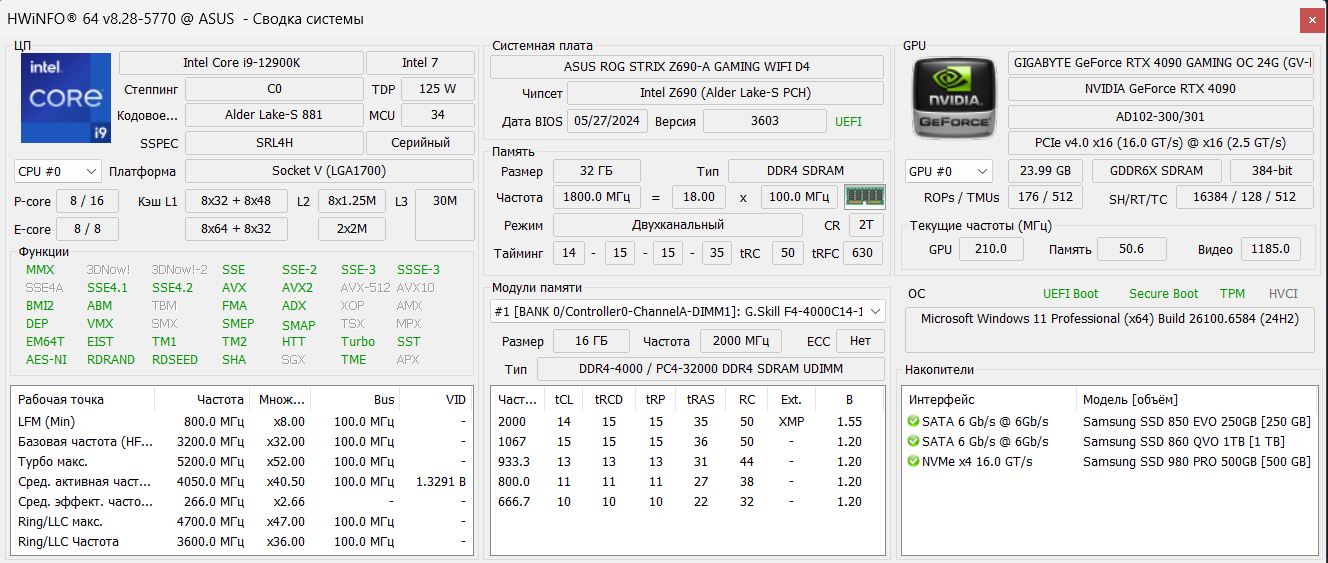Image resolution: width=1328 pixels, height=563 pixels.
Task: Click the AD102-300/301 GPU chip field
Action: click(x=1161, y=116)
